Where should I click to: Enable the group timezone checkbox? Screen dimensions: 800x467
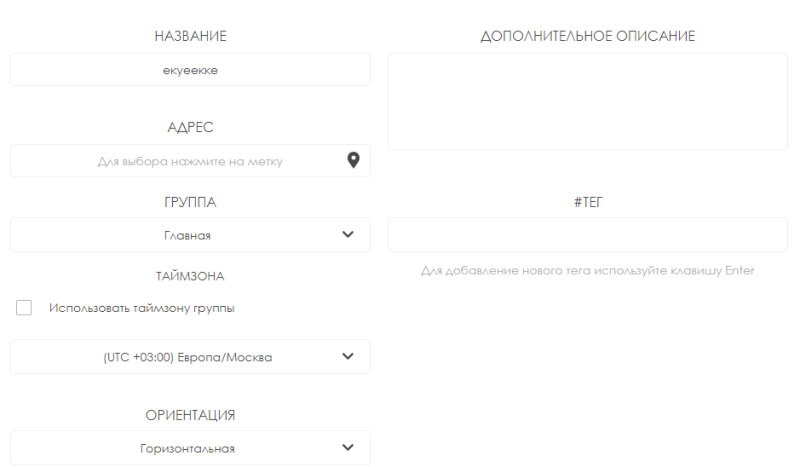click(24, 308)
